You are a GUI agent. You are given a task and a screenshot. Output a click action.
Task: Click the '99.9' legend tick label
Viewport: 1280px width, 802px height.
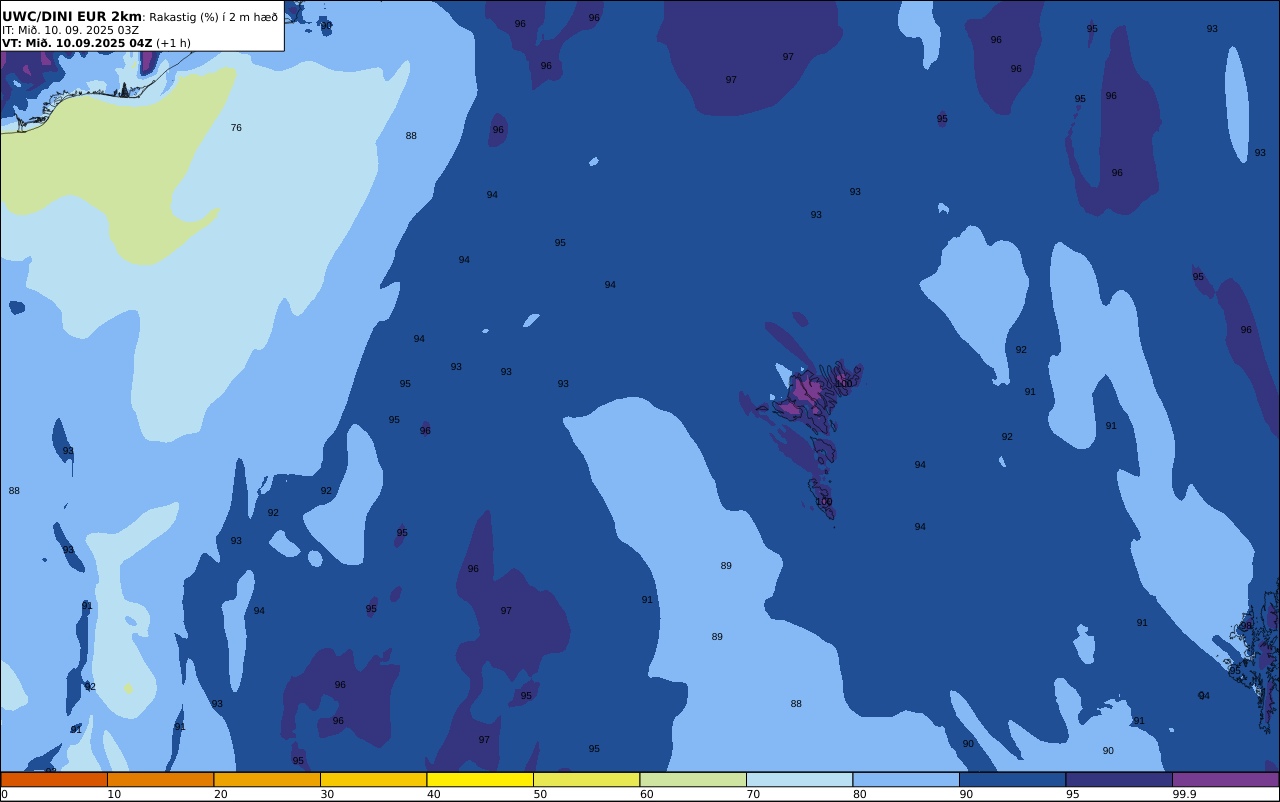pyautogui.click(x=1185, y=794)
